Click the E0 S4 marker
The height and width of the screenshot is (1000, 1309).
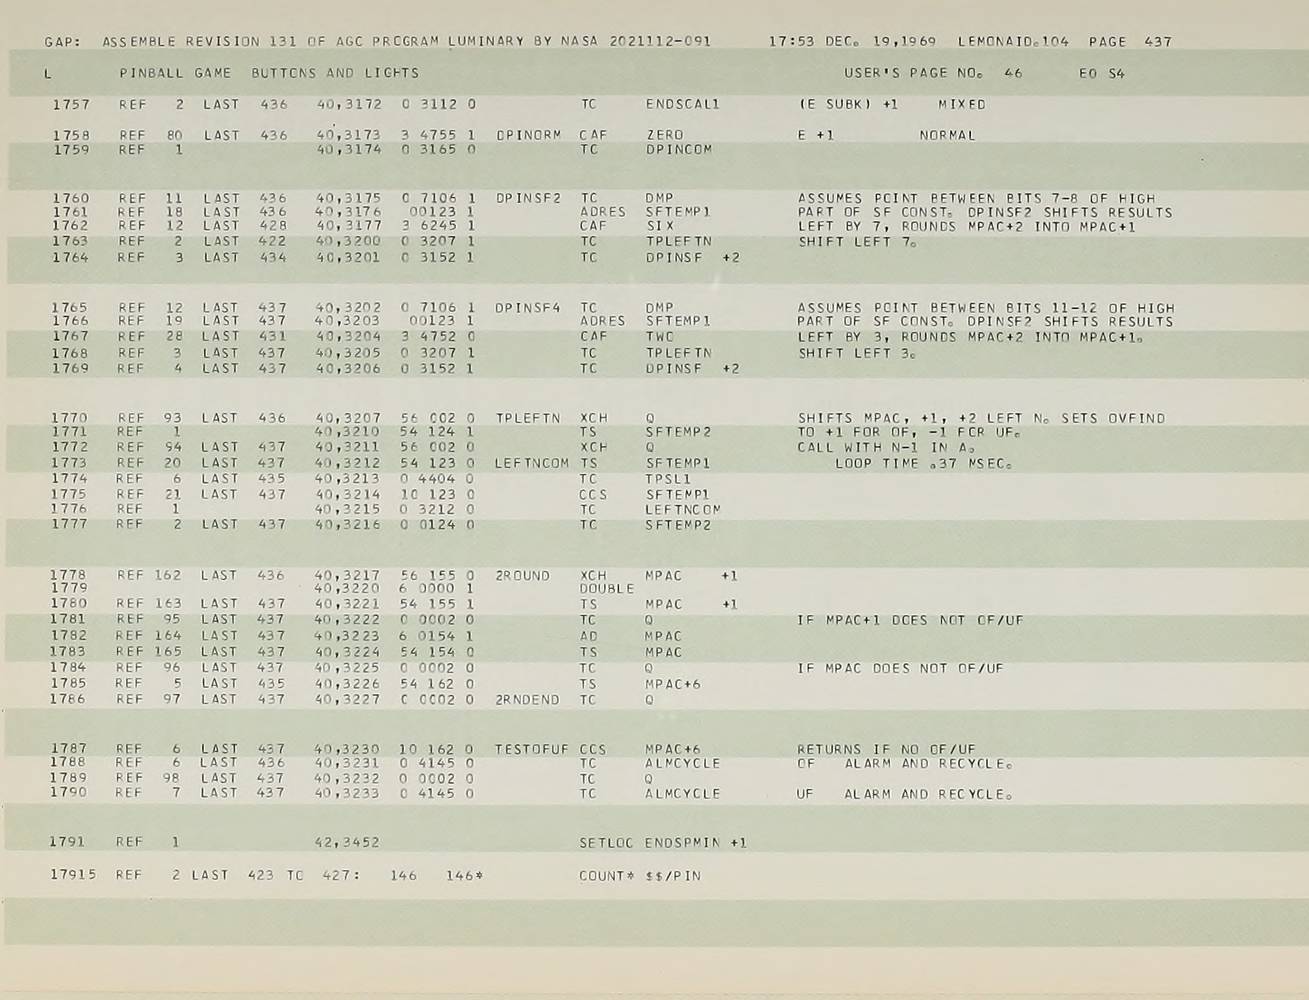1102,73
